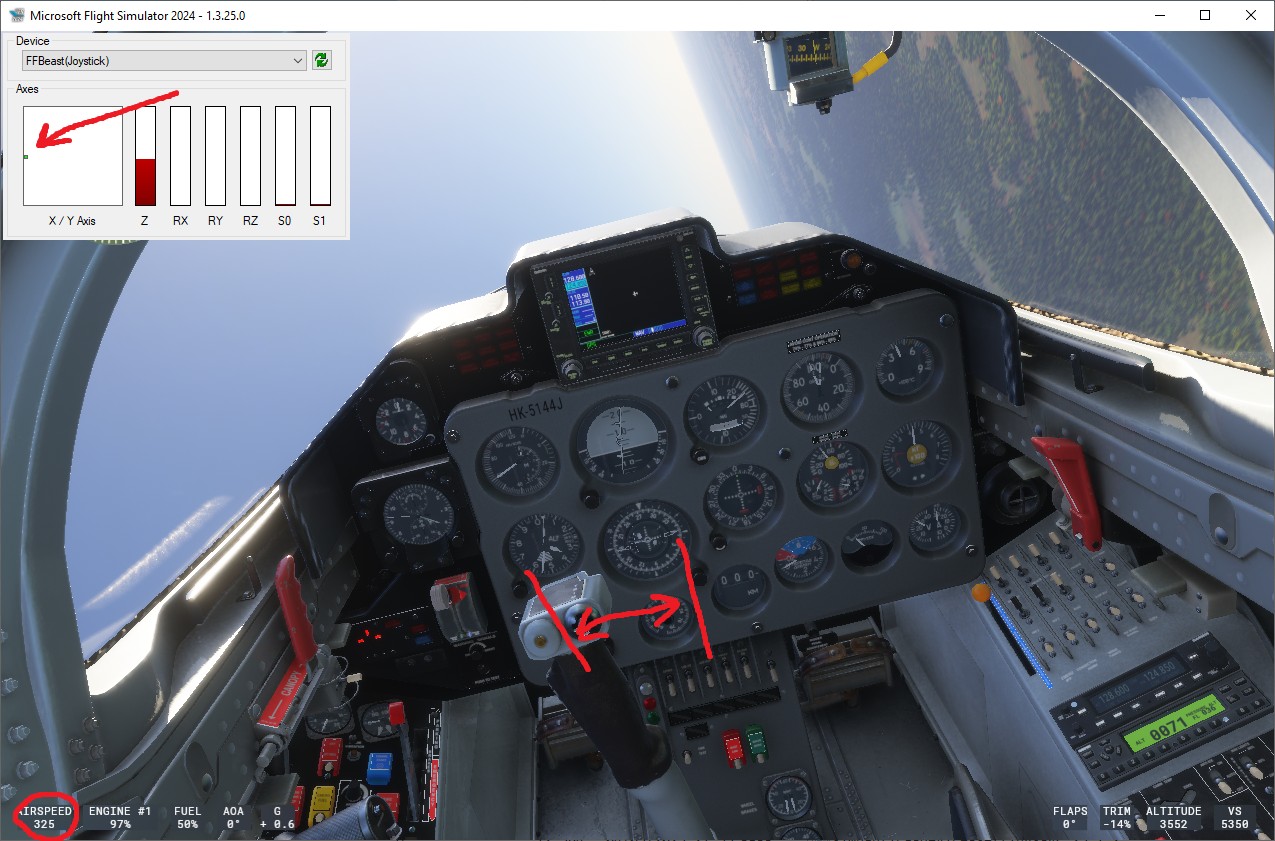Click the RZ axis bar
The width and height of the screenshot is (1275, 841).
[250, 156]
